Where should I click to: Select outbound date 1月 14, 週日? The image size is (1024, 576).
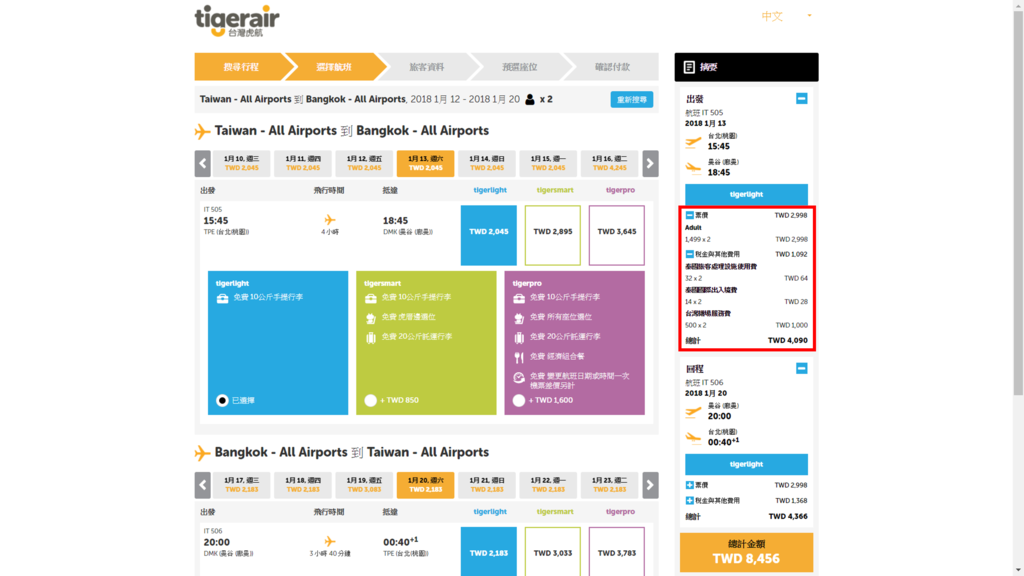click(487, 163)
